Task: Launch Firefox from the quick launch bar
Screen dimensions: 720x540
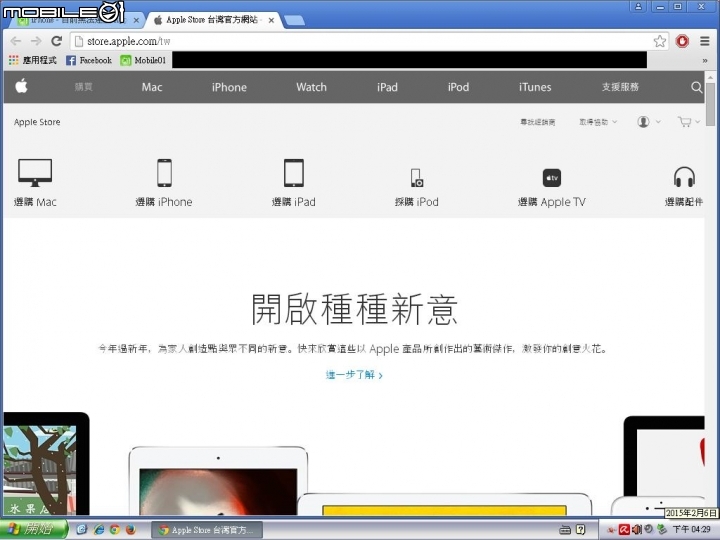Action: coord(131,529)
